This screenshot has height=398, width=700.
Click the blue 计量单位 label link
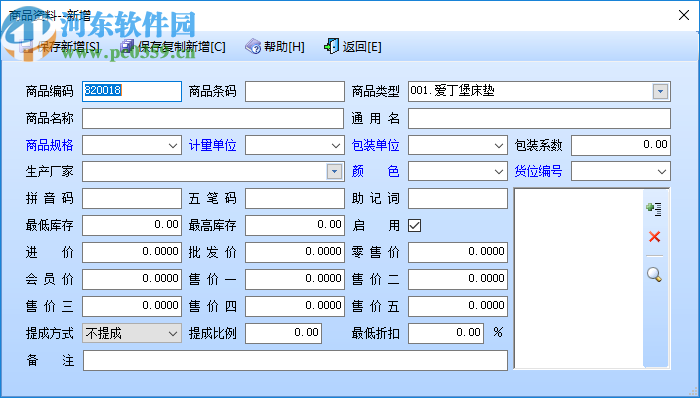[212, 145]
